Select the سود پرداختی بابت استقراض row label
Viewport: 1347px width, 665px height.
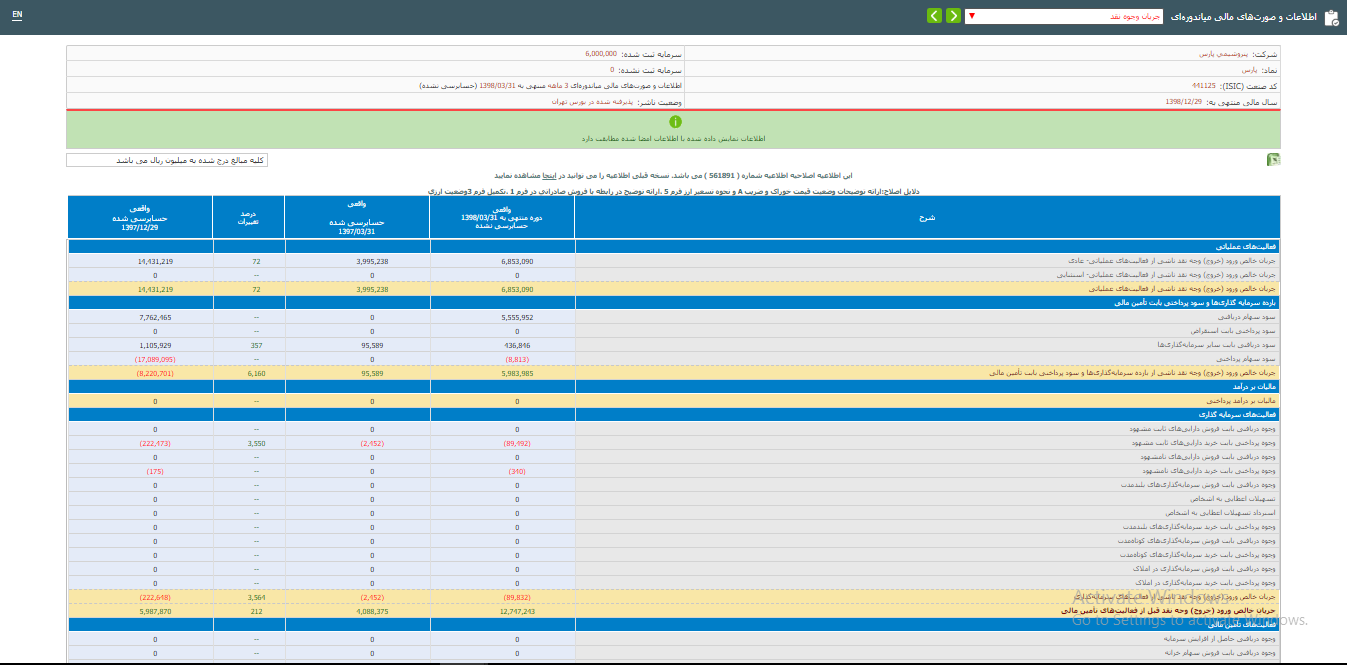click(1233, 331)
